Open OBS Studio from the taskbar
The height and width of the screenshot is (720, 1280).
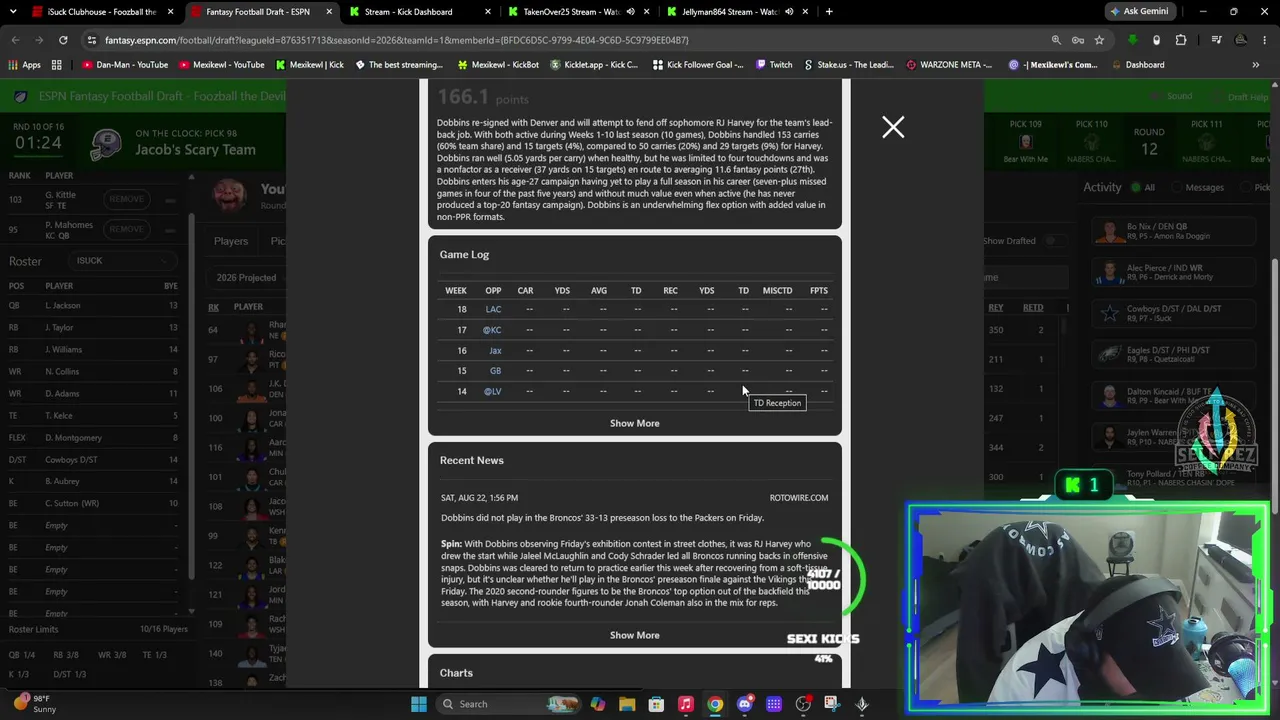click(x=803, y=704)
